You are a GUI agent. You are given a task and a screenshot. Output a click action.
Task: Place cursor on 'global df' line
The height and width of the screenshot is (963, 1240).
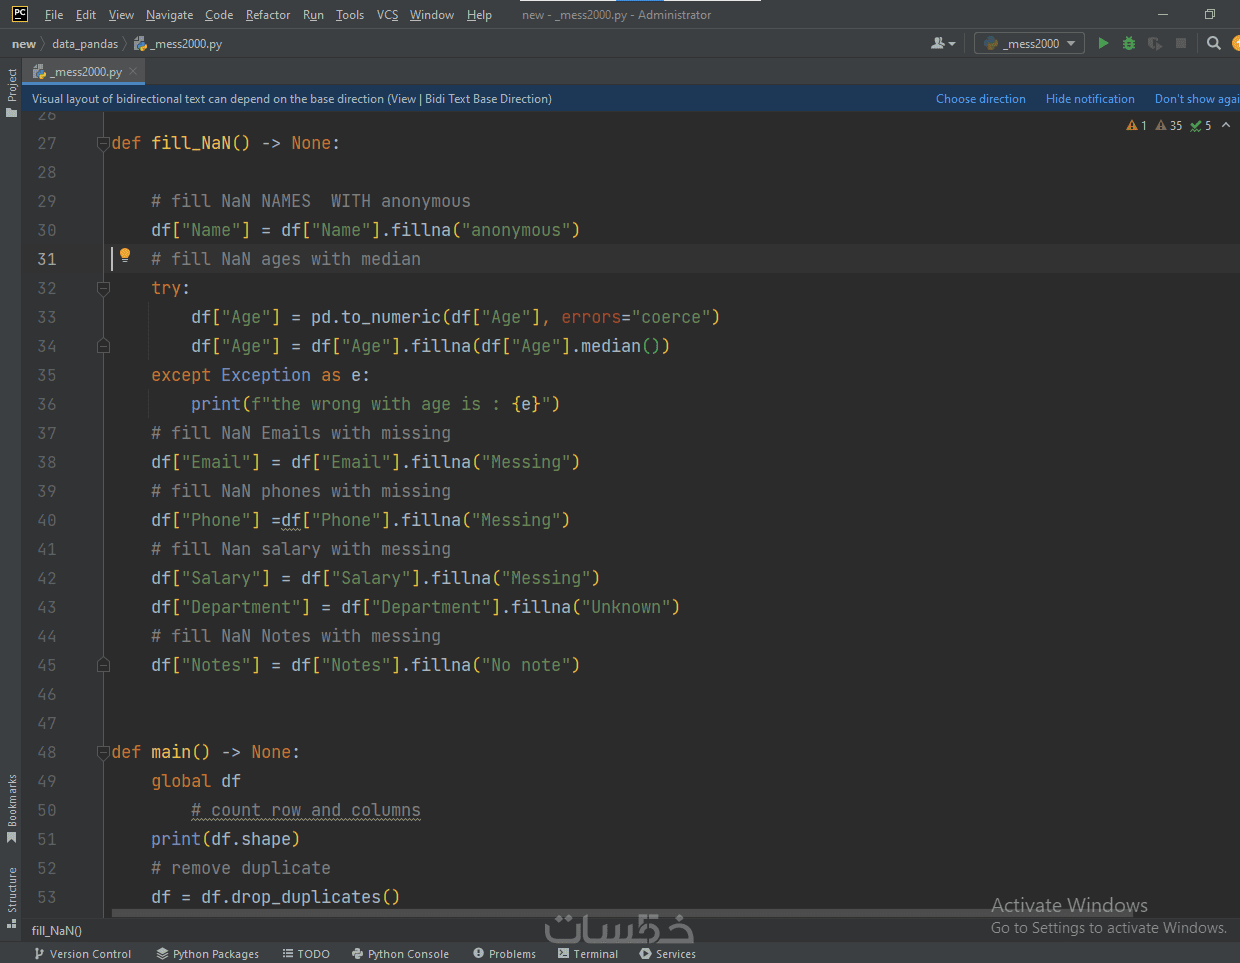click(x=196, y=781)
